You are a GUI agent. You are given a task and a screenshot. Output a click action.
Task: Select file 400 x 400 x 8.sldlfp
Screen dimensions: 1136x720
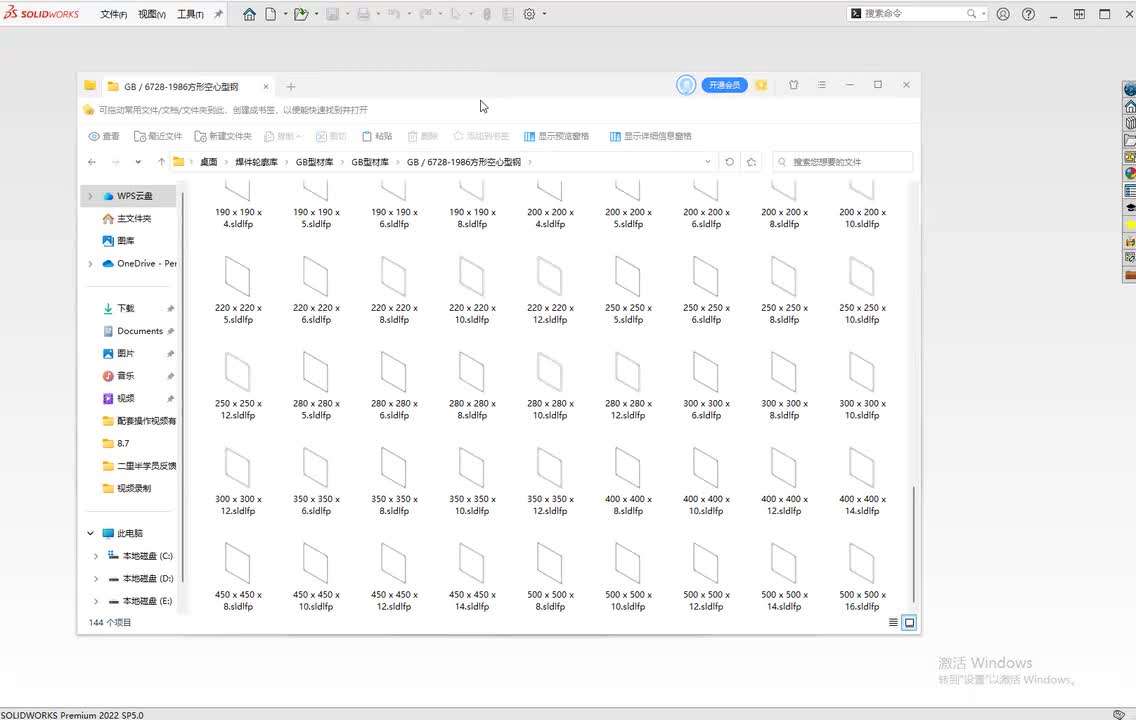[628, 481]
